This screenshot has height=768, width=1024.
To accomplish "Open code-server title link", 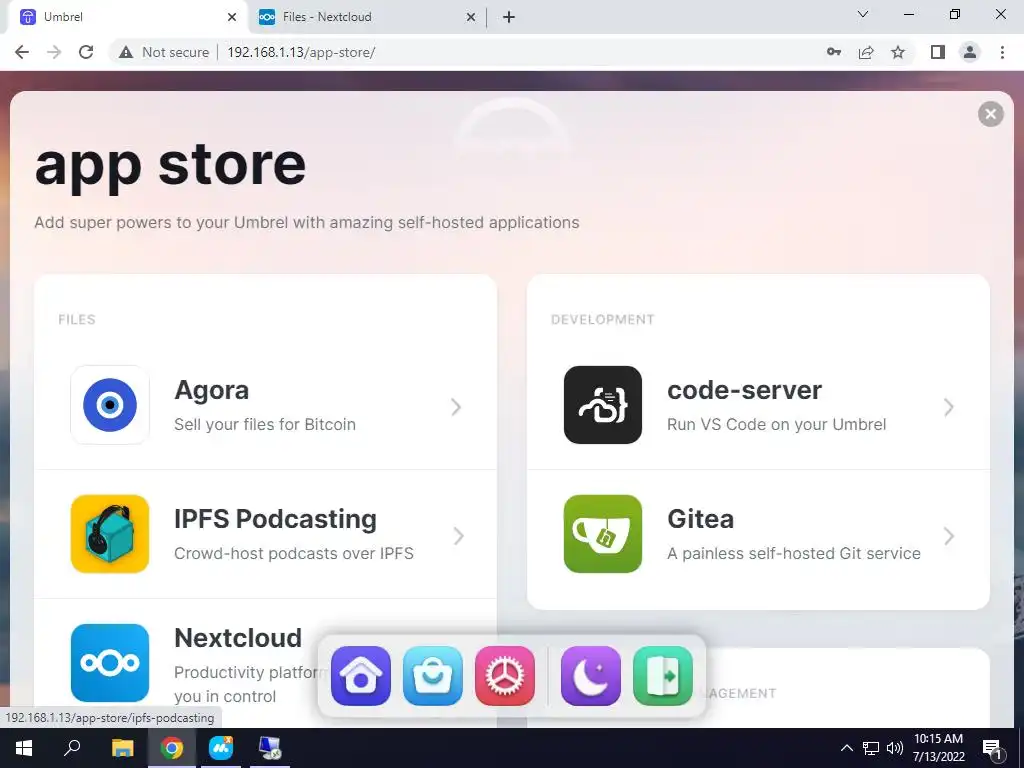I will point(744,391).
